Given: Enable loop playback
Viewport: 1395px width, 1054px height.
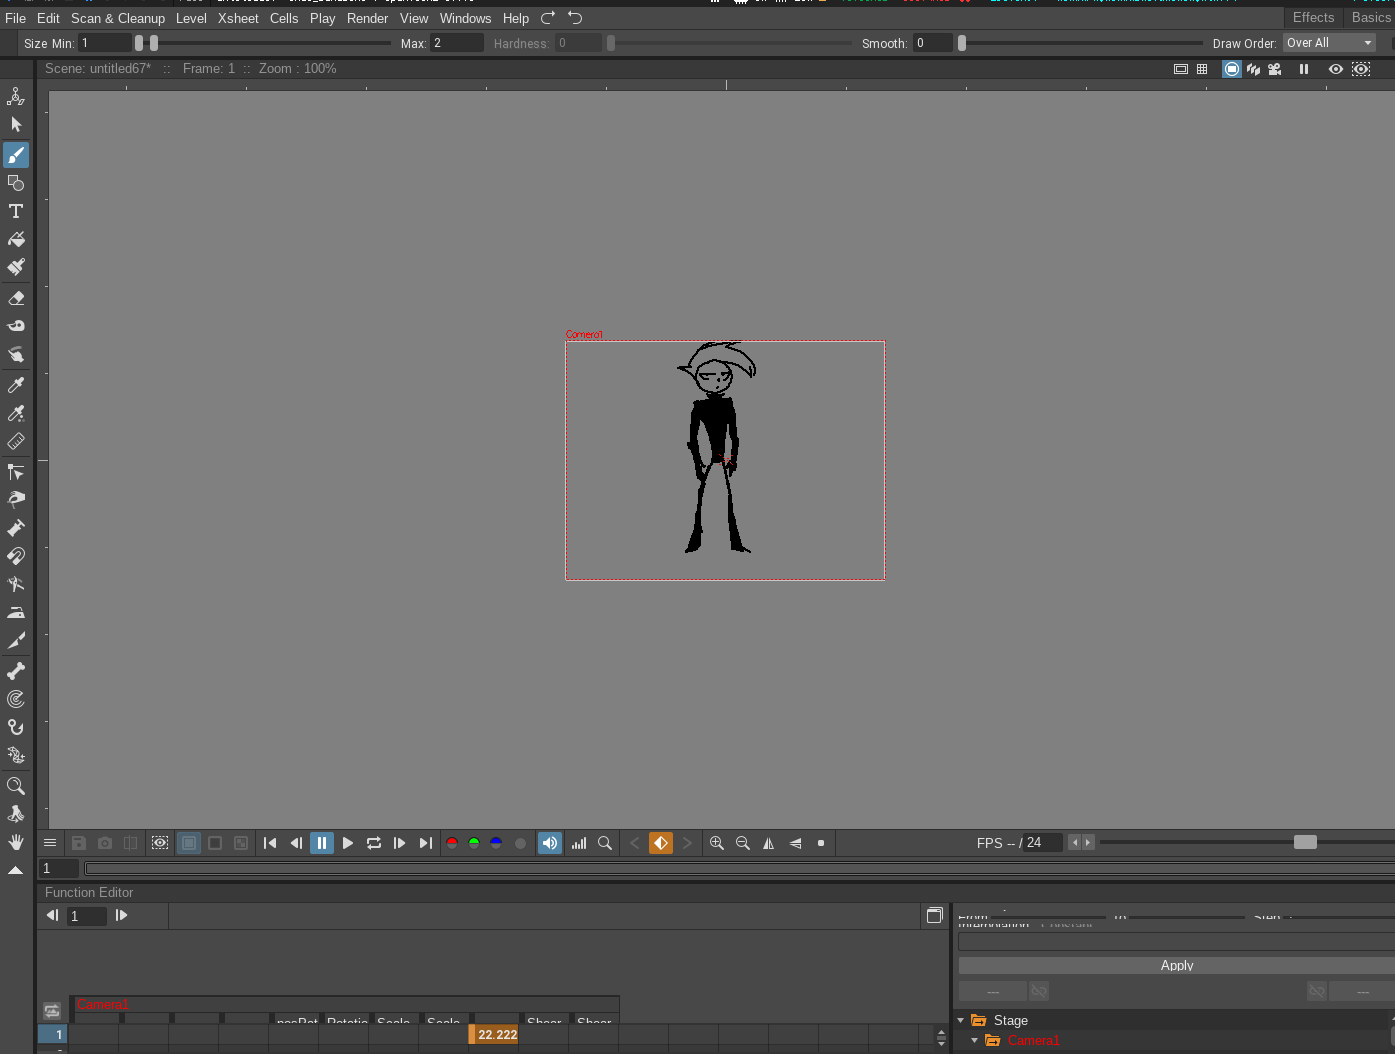Looking at the screenshot, I should [373, 843].
